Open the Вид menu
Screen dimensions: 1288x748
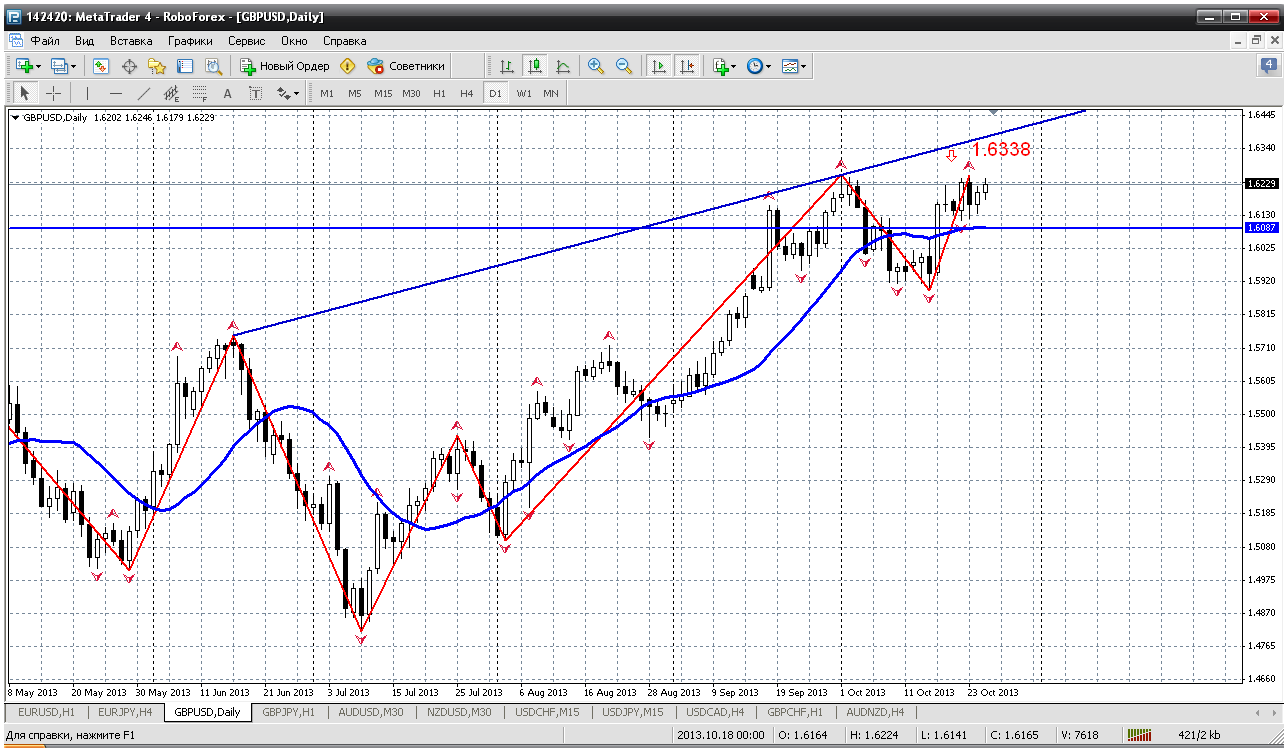[x=84, y=41]
